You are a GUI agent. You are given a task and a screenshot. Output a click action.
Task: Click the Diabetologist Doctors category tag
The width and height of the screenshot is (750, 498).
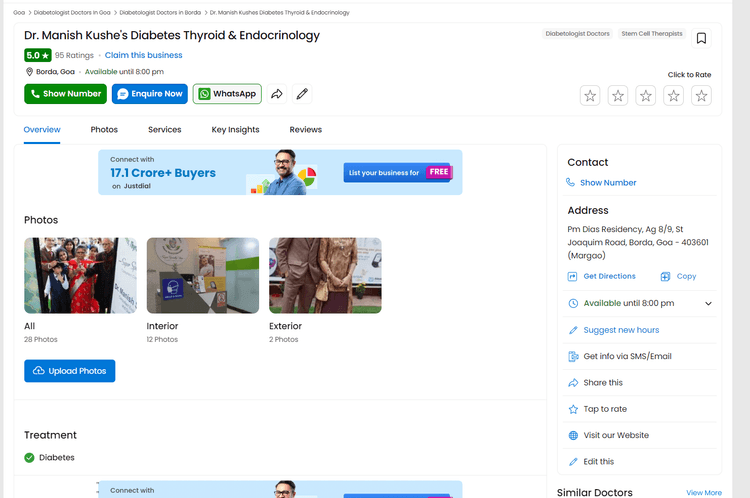[x=577, y=33]
